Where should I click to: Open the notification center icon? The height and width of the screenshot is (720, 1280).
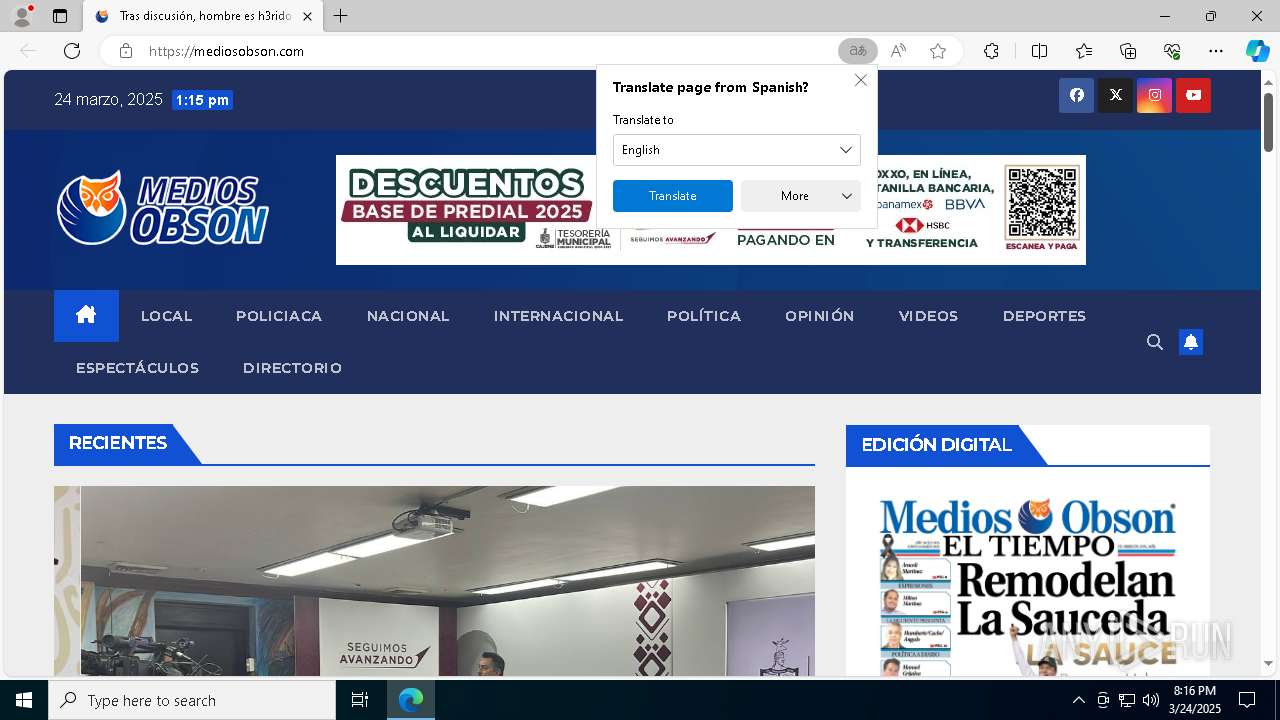[1247, 700]
